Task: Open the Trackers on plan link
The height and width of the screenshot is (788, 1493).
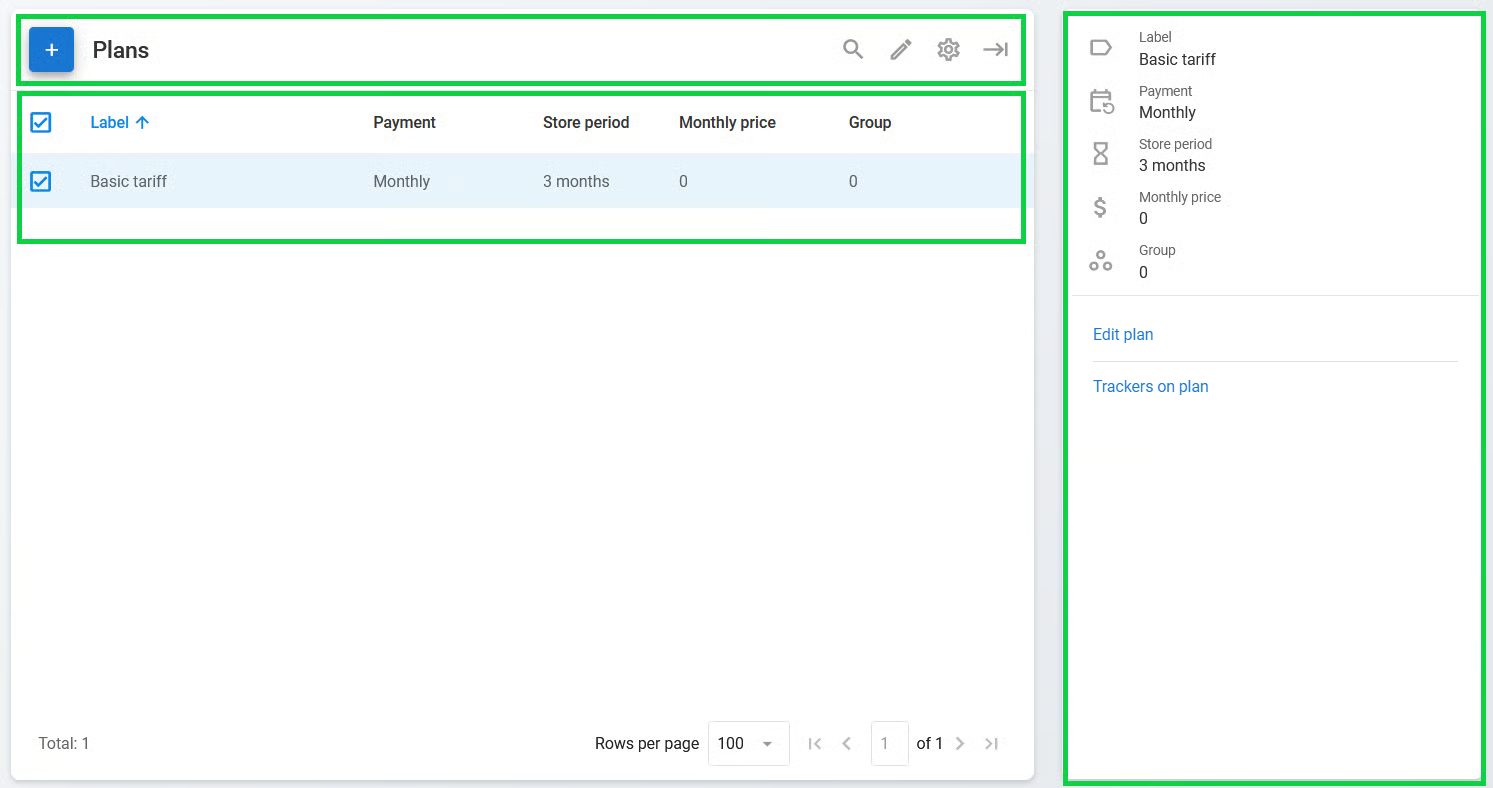Action: click(x=1150, y=387)
